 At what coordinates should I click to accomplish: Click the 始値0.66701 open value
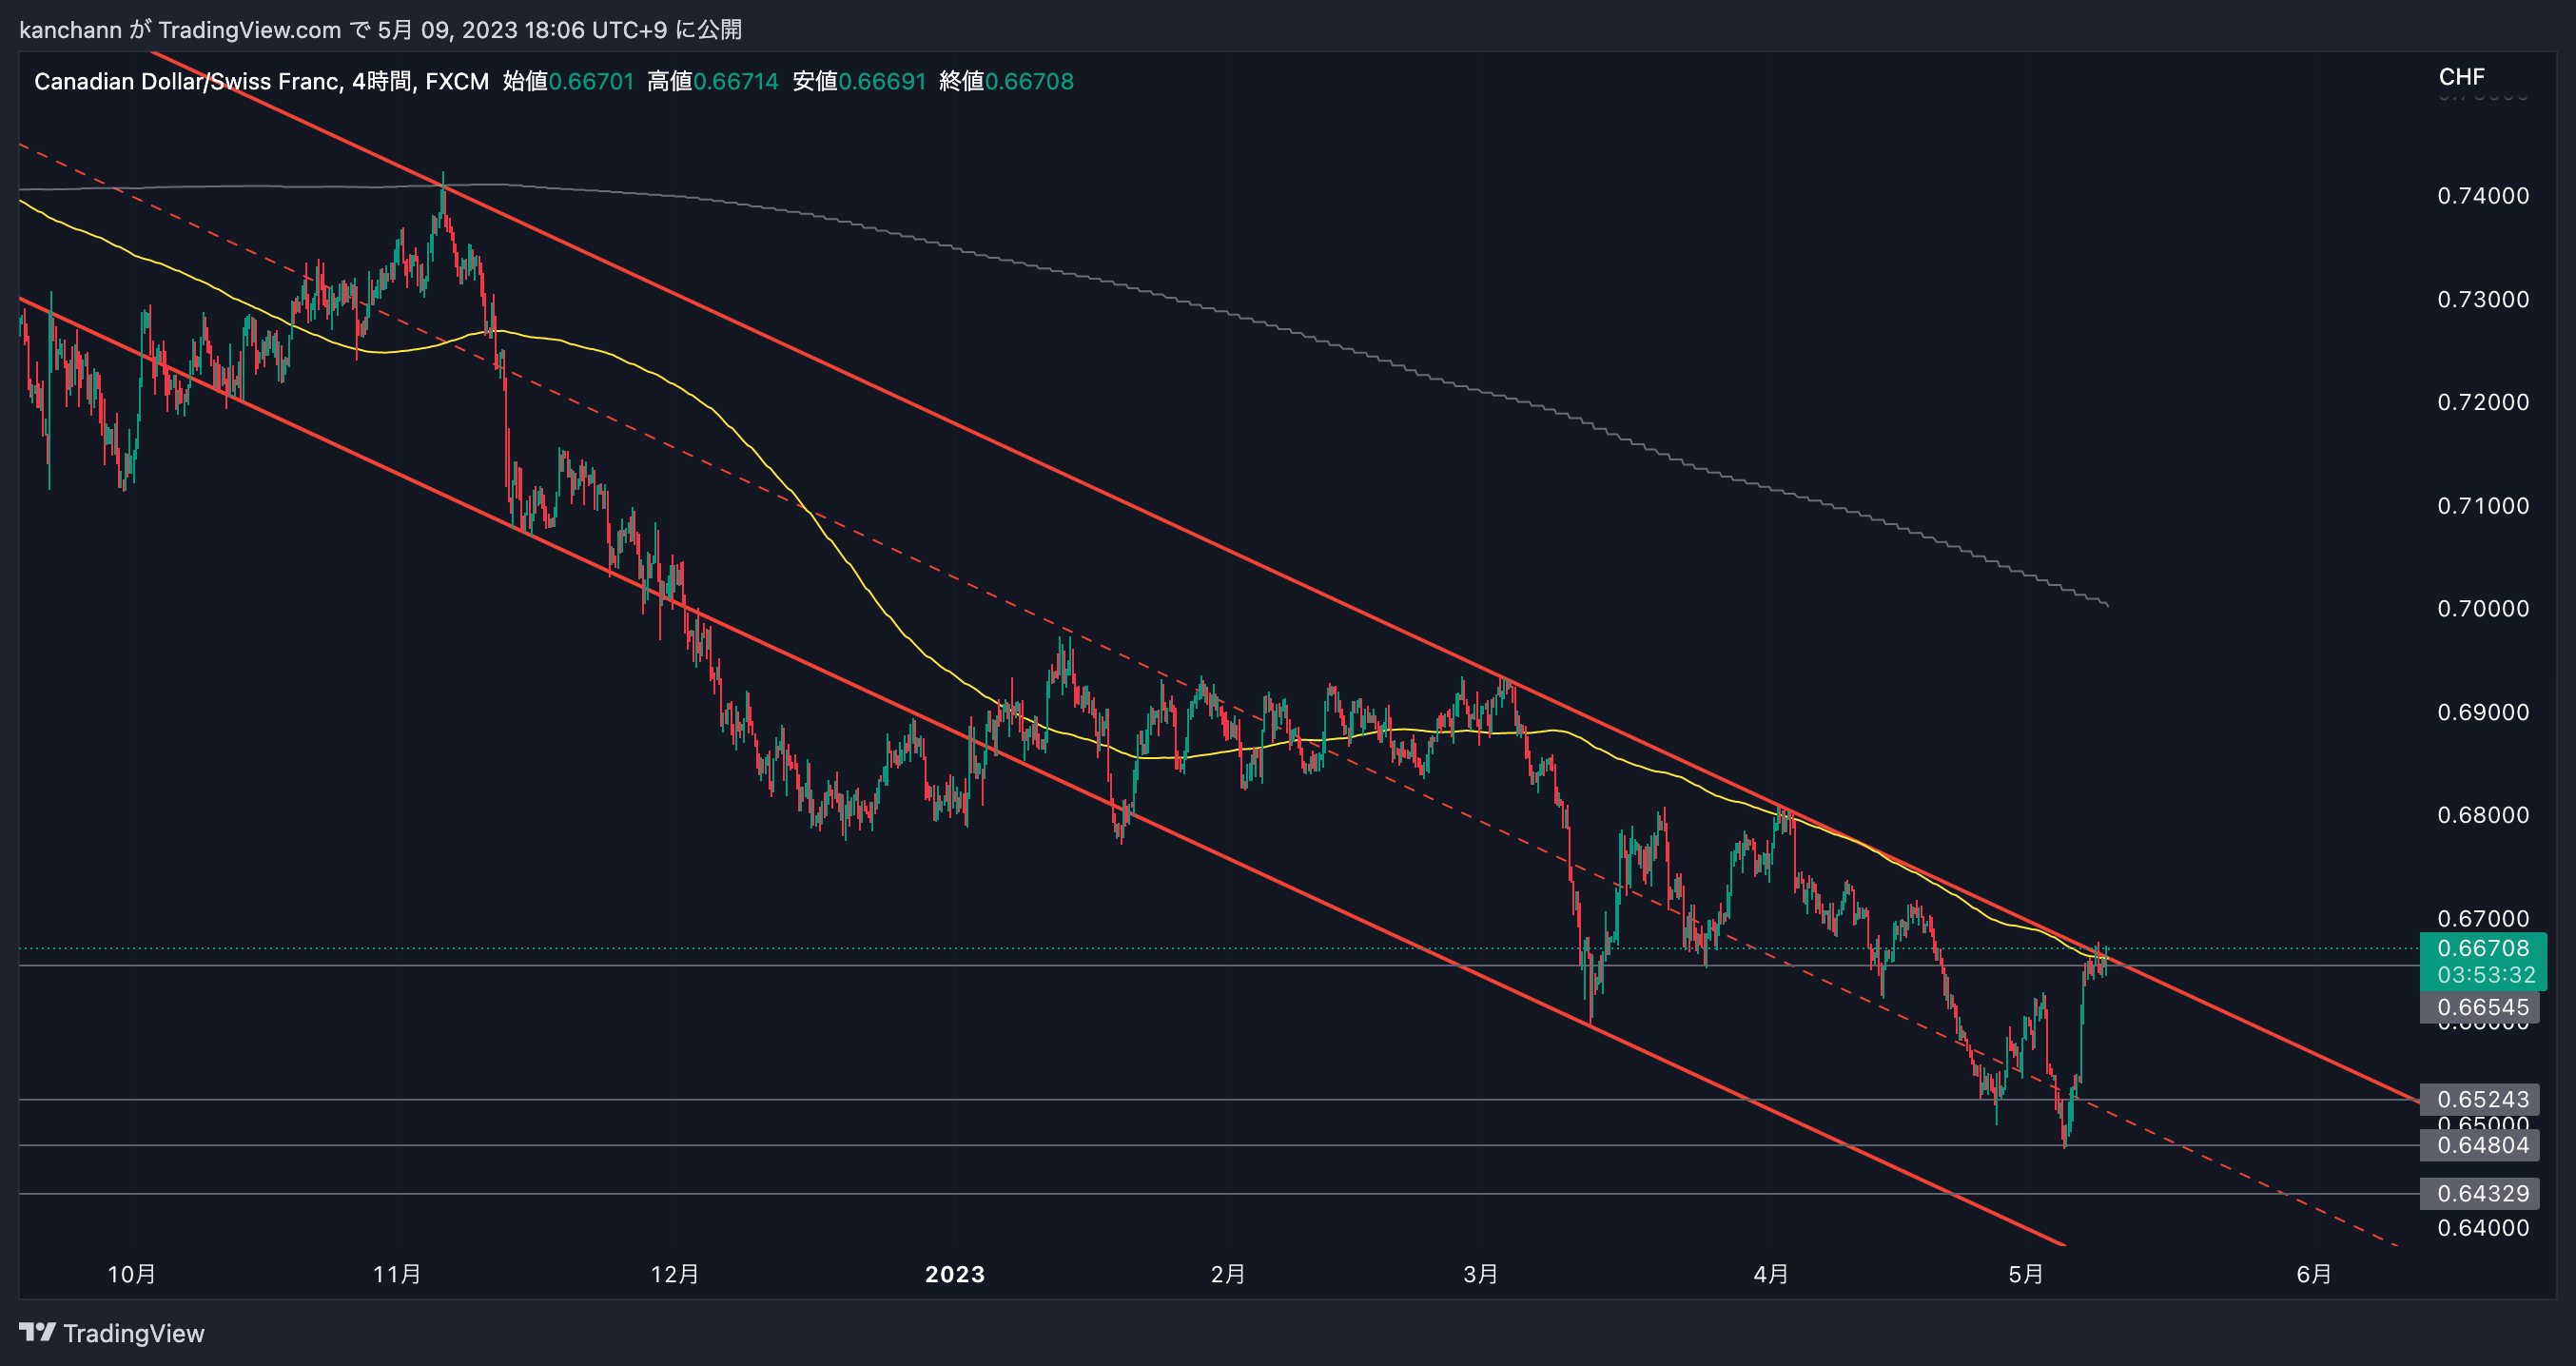tap(568, 81)
